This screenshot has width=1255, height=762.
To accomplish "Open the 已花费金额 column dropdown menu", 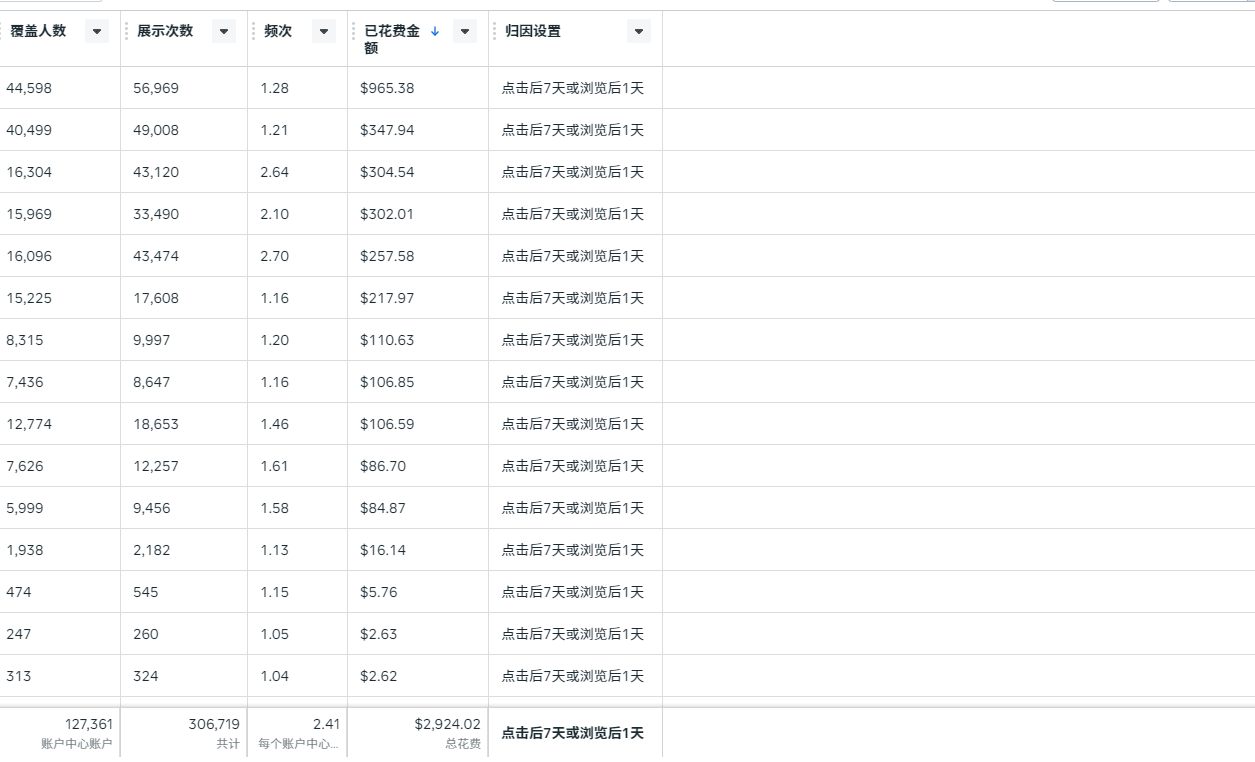I will tap(465, 31).
